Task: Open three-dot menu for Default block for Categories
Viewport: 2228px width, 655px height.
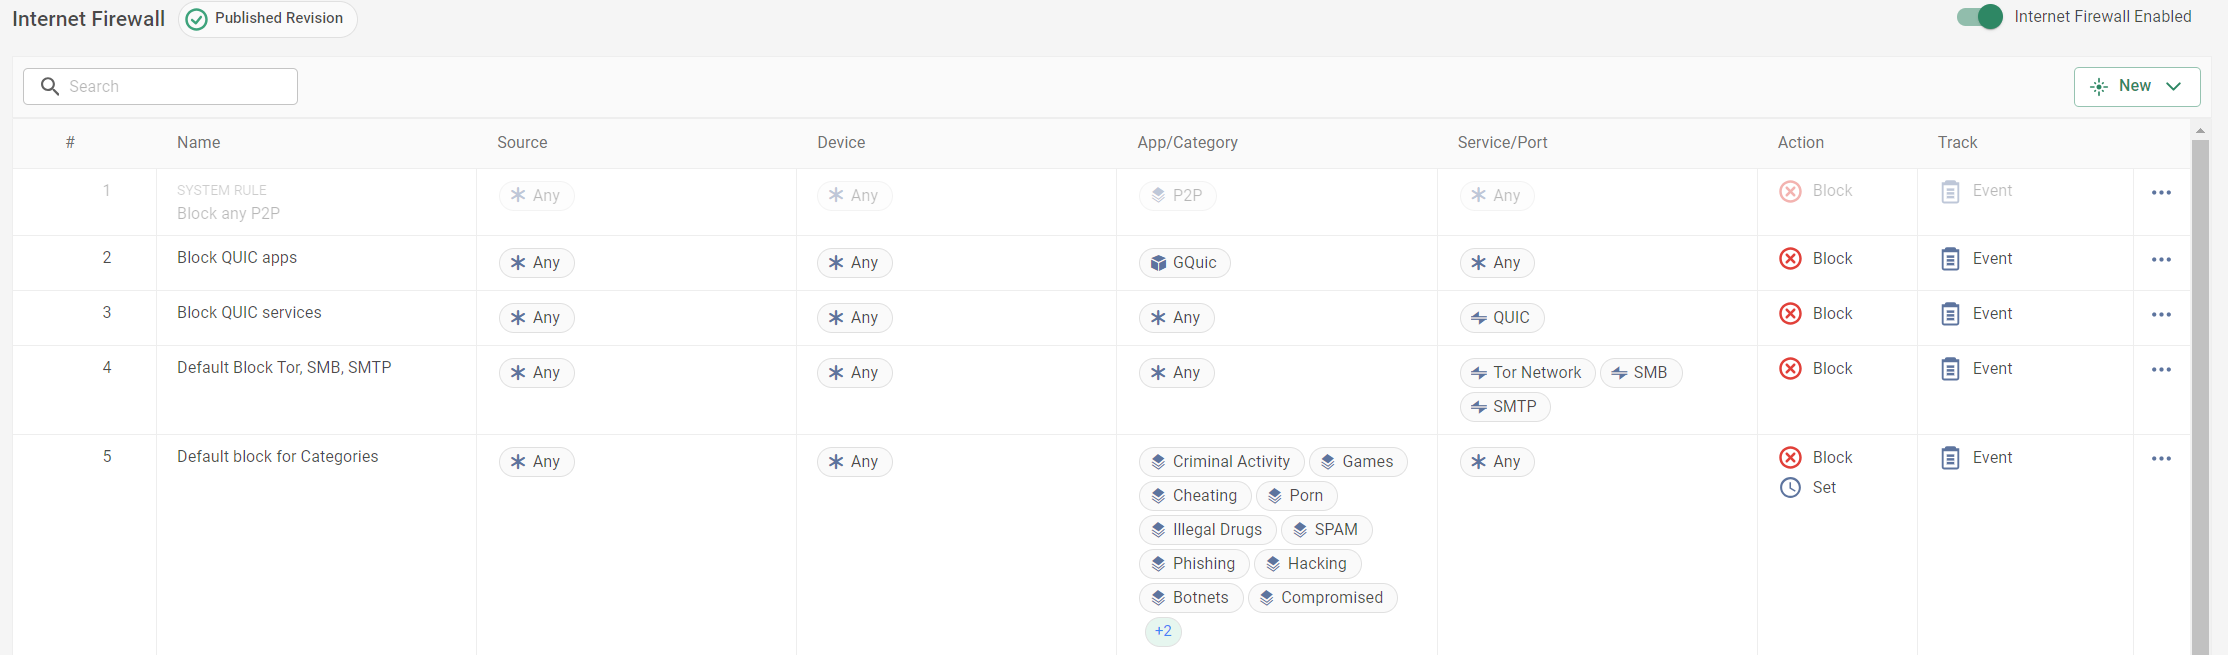Action: tap(2161, 459)
